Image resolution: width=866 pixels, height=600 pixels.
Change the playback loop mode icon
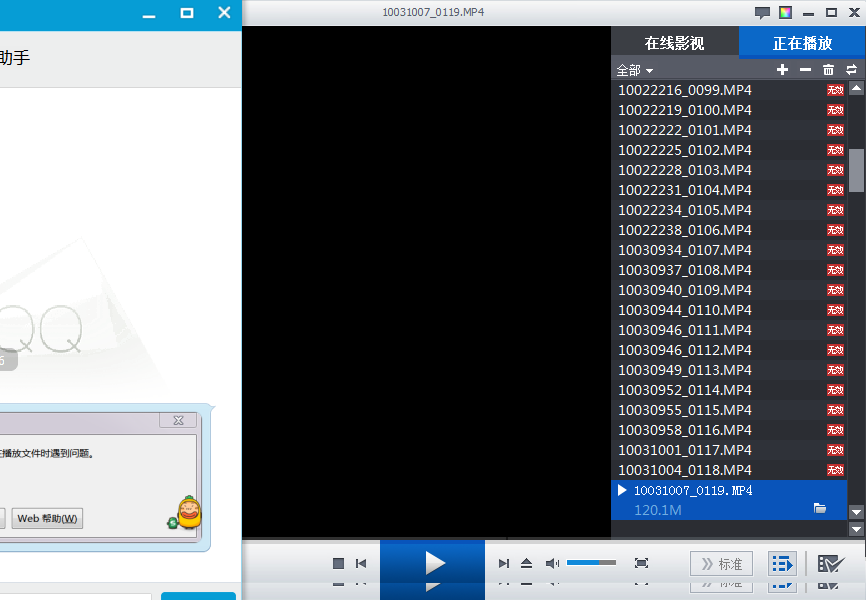pos(851,70)
